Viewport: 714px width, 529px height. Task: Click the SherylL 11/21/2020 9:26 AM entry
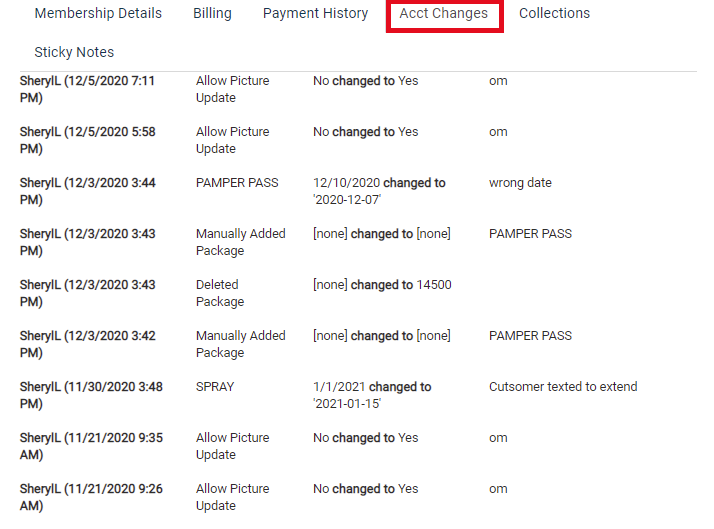[91, 497]
